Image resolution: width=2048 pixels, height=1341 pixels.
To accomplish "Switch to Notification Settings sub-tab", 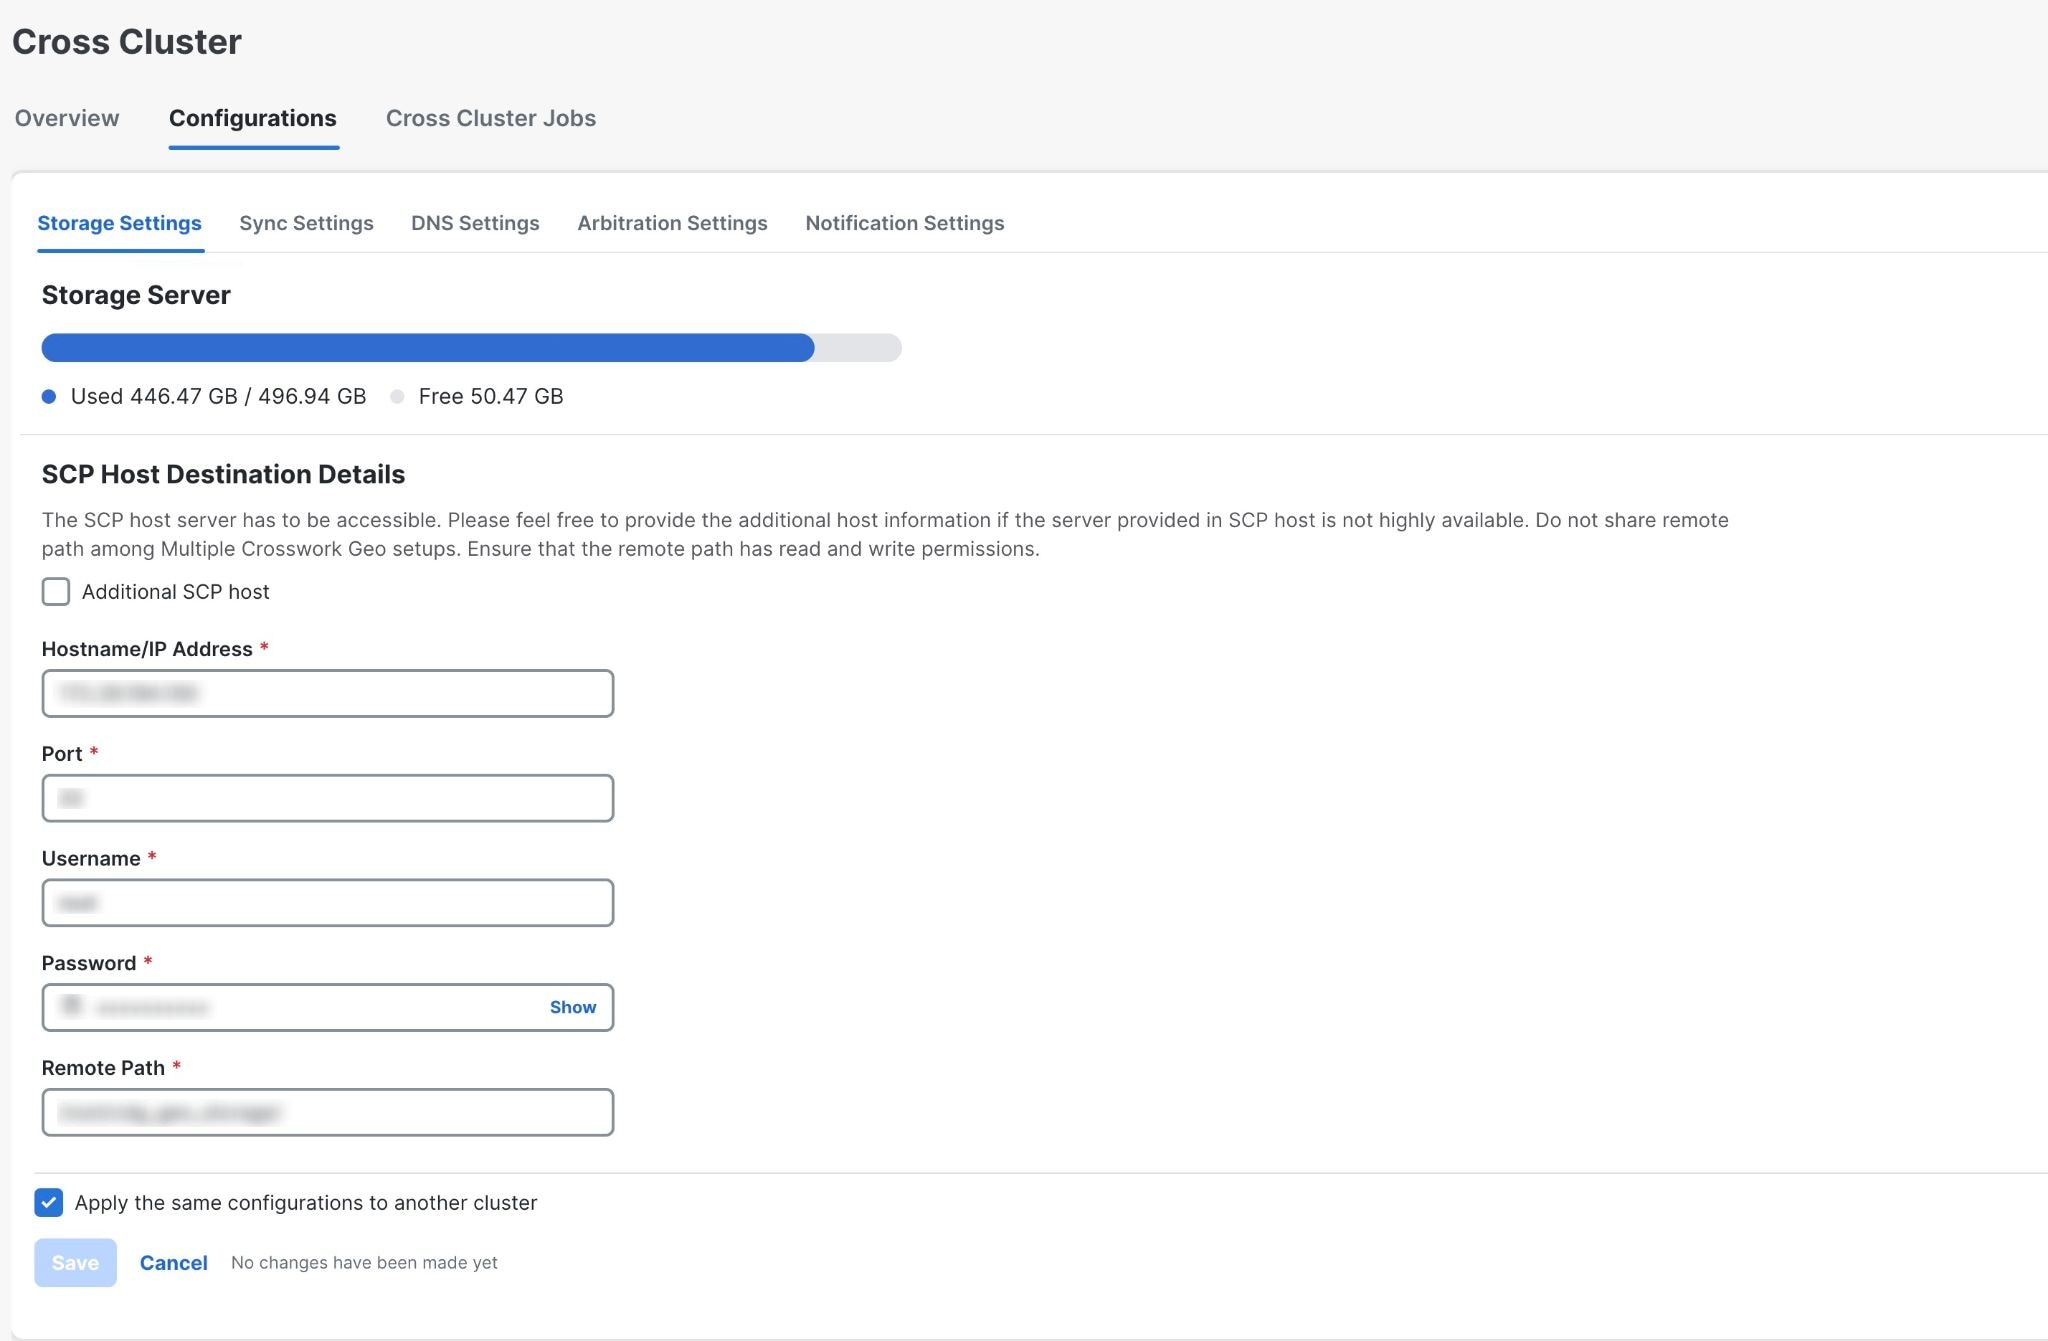I will 904,223.
